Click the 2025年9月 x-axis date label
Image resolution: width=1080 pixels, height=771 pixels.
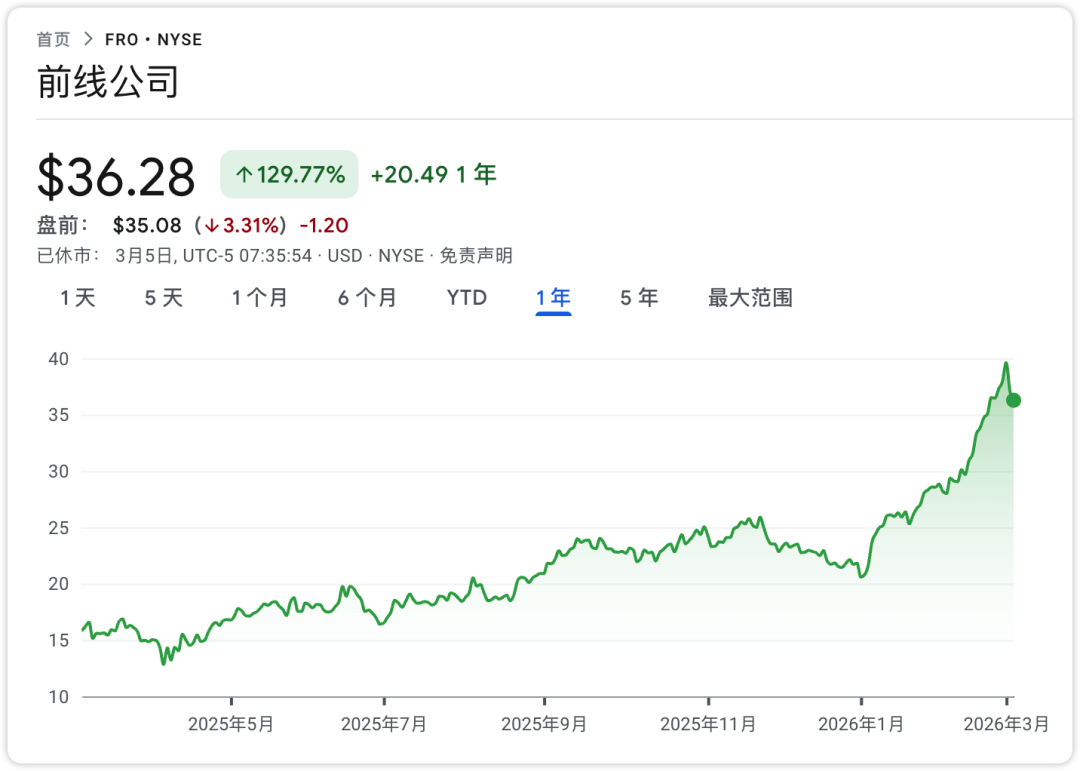click(x=544, y=724)
